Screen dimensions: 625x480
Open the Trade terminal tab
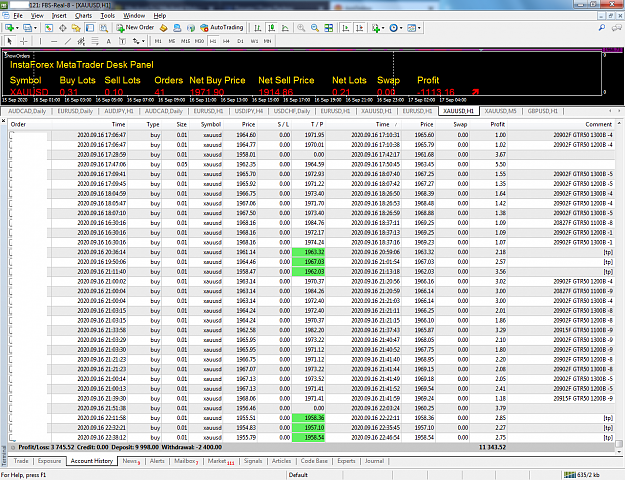[21, 461]
